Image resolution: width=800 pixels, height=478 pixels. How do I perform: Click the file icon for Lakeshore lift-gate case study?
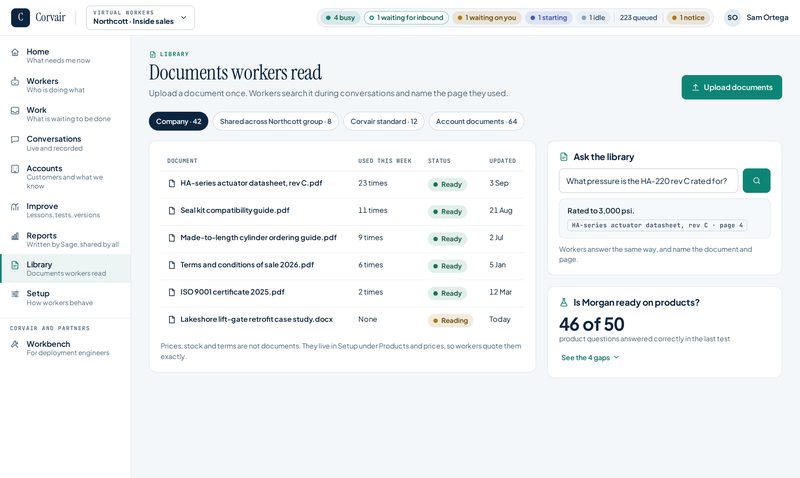point(172,320)
